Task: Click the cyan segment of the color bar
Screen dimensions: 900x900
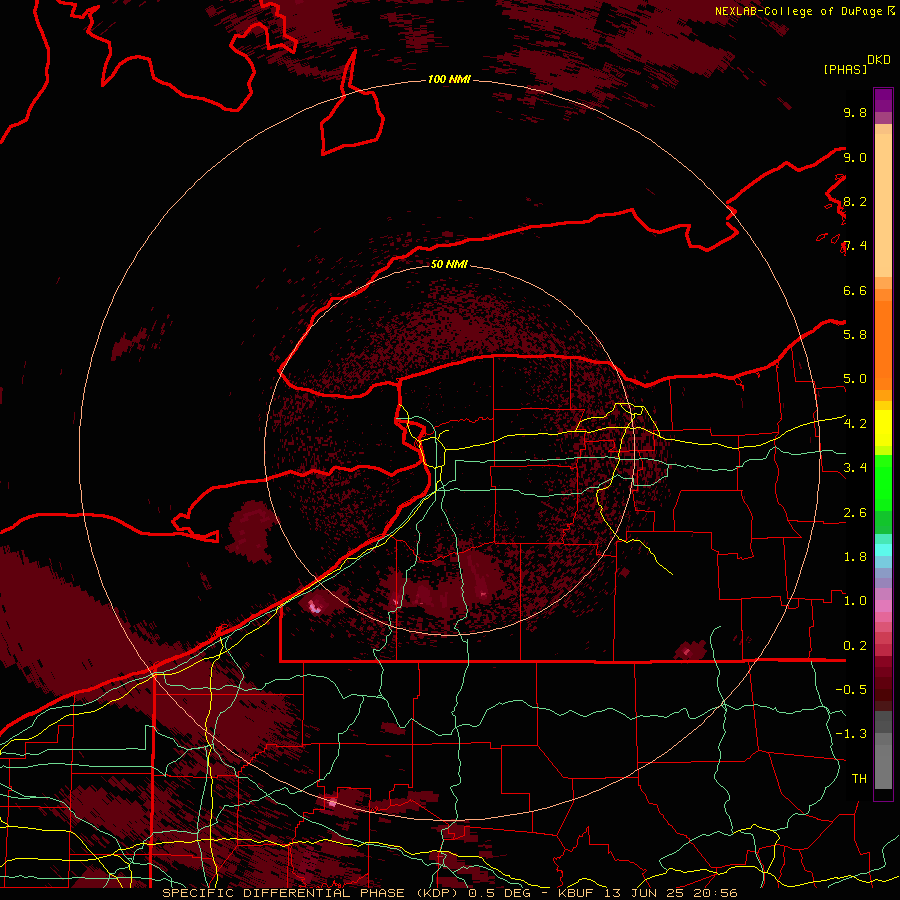Action: 883,549
